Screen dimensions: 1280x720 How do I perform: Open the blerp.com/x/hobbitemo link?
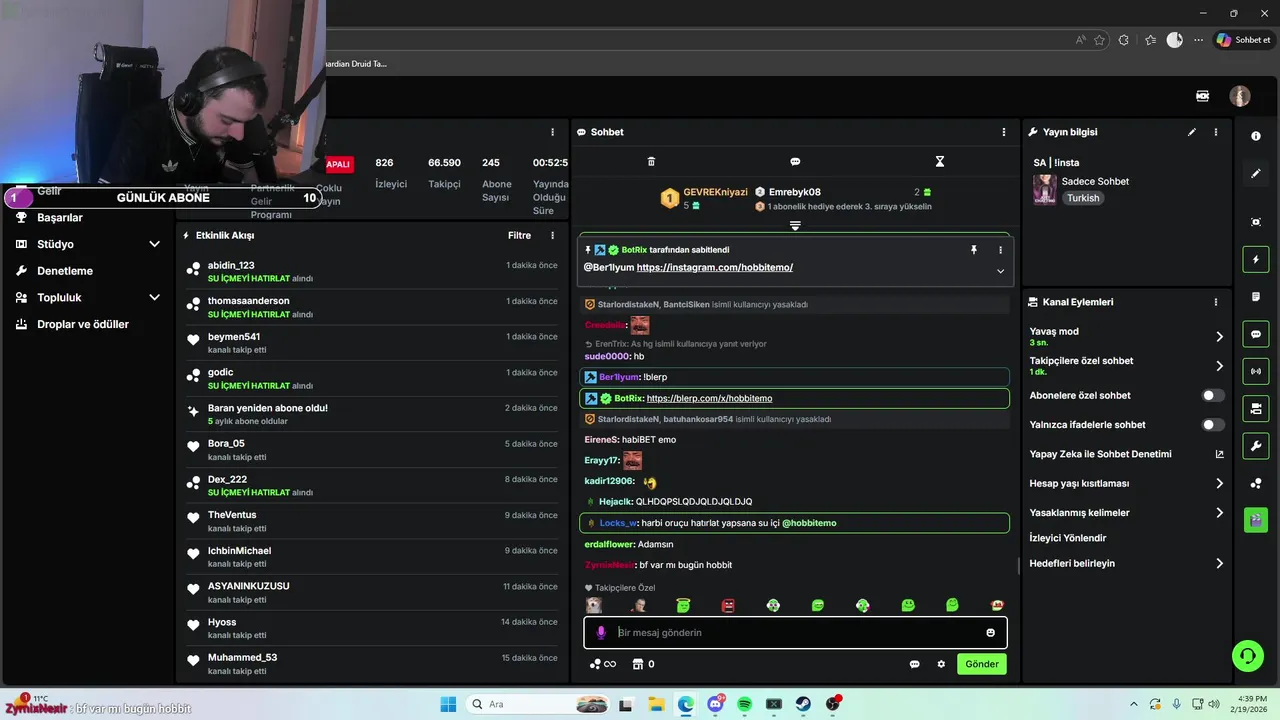tap(709, 399)
